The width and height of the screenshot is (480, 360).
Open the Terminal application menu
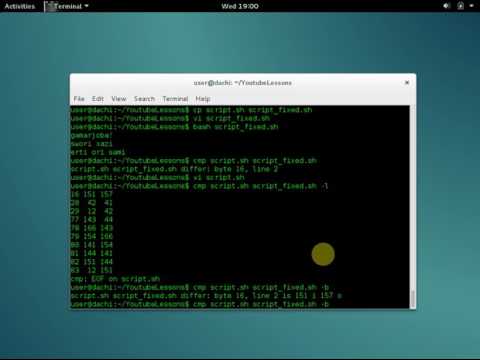coord(67,6)
